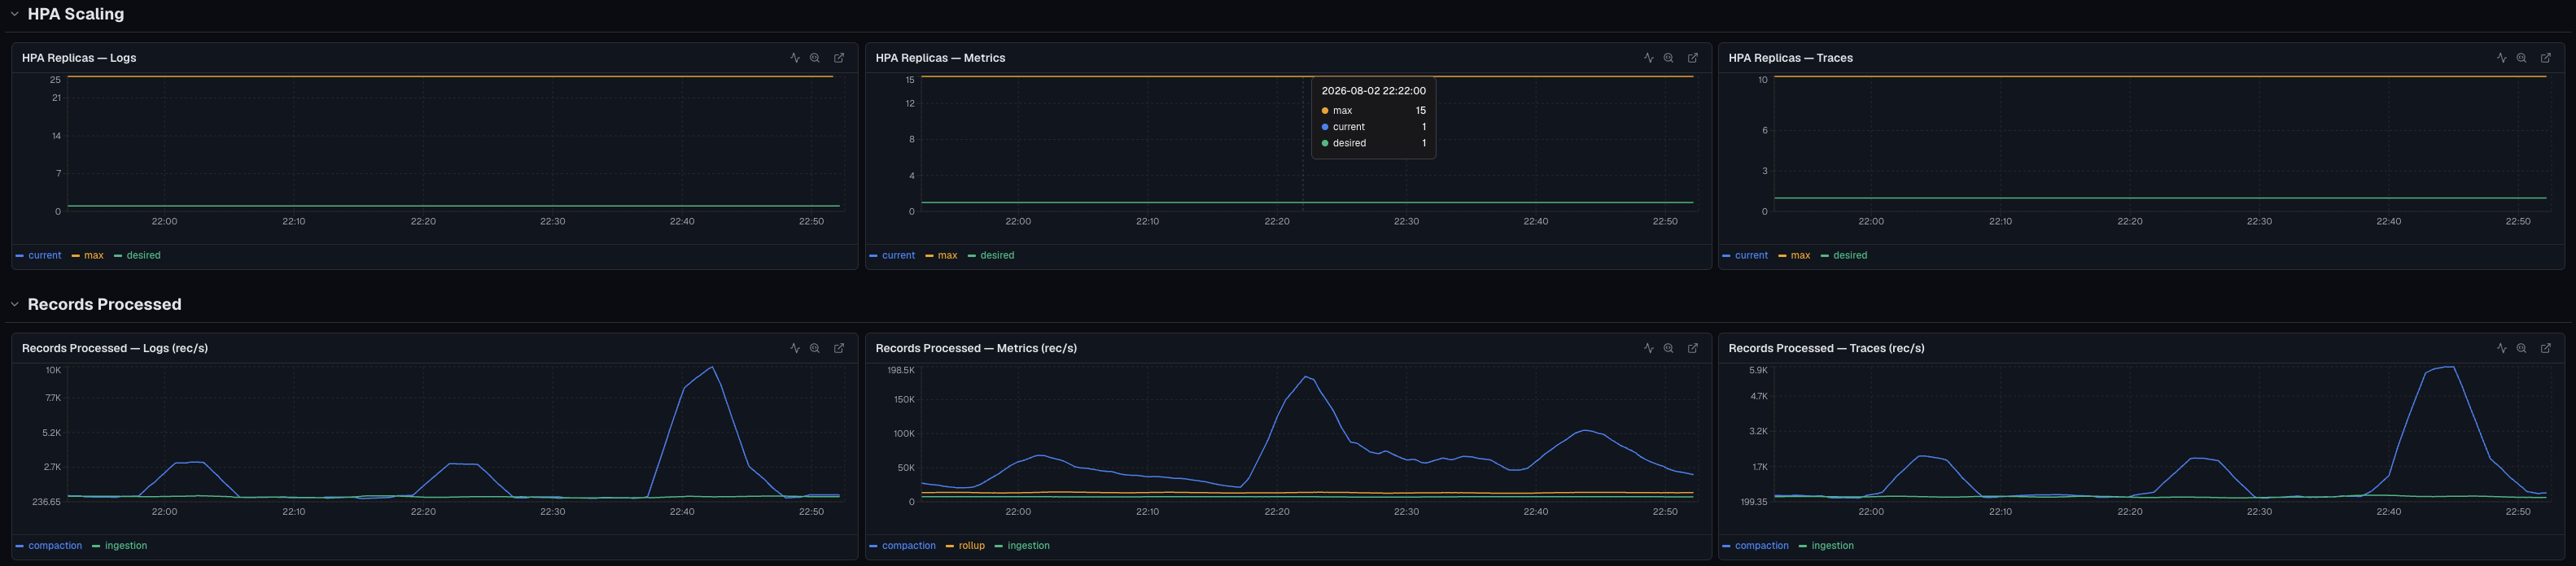The image size is (2576, 566).
Task: Open Records Processed — Traces panel externally
Action: (2546, 348)
